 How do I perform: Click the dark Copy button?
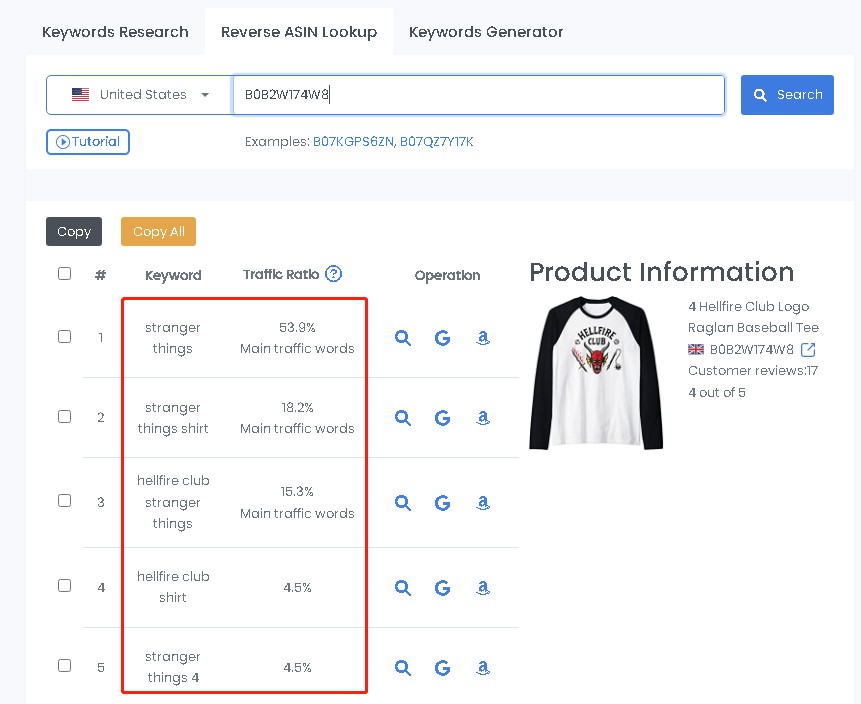[x=74, y=232]
